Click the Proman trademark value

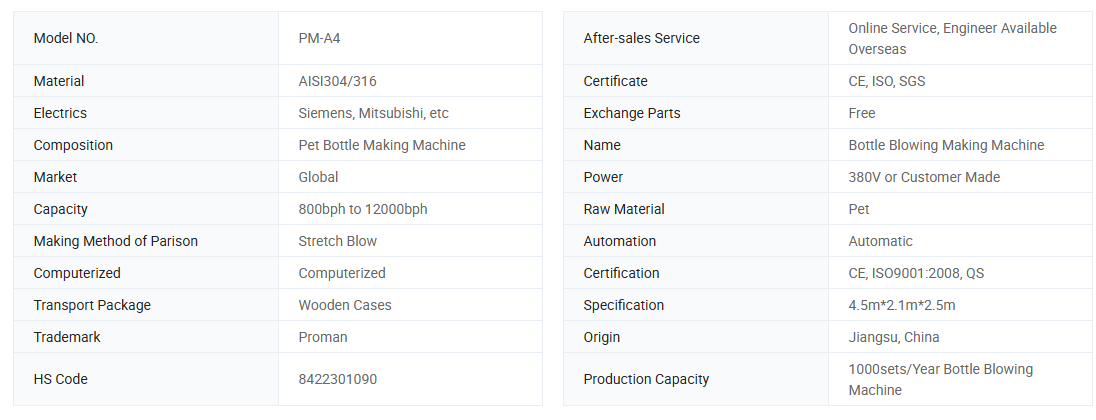click(323, 337)
